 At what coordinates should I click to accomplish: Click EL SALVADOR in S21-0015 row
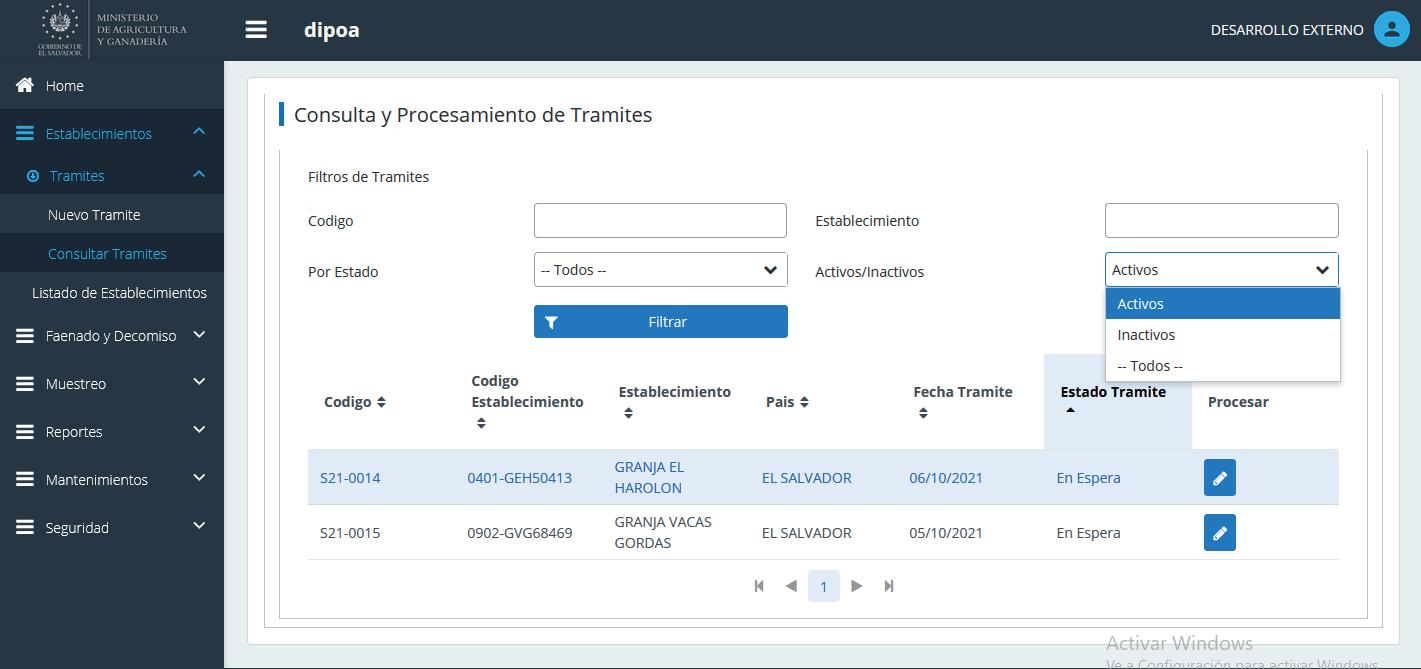tap(807, 533)
